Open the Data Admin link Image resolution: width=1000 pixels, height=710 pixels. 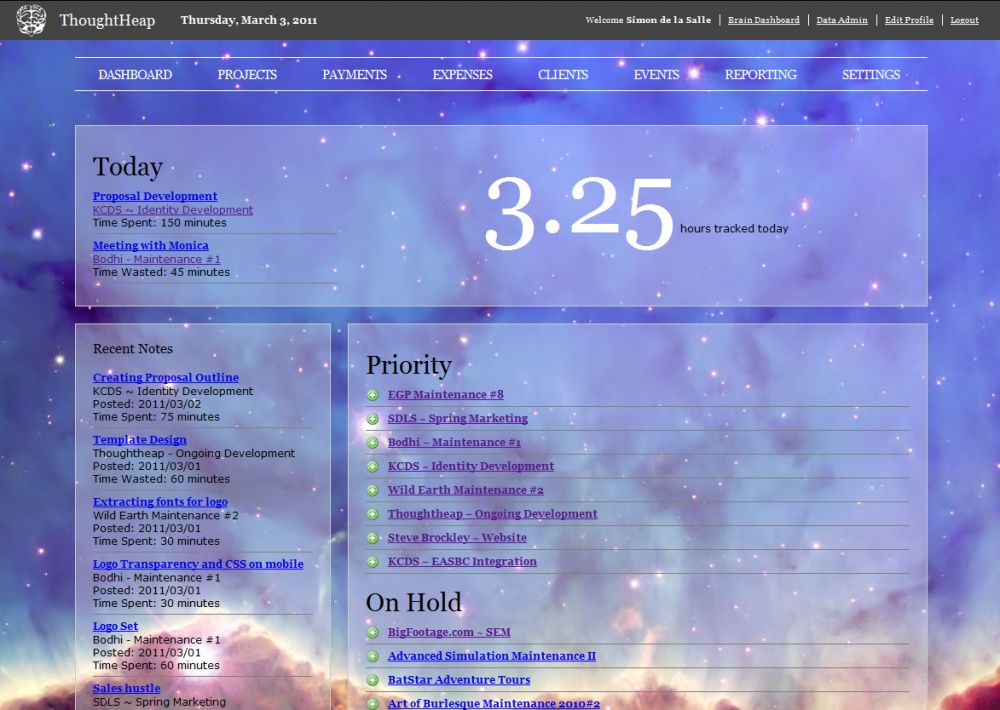tap(842, 20)
